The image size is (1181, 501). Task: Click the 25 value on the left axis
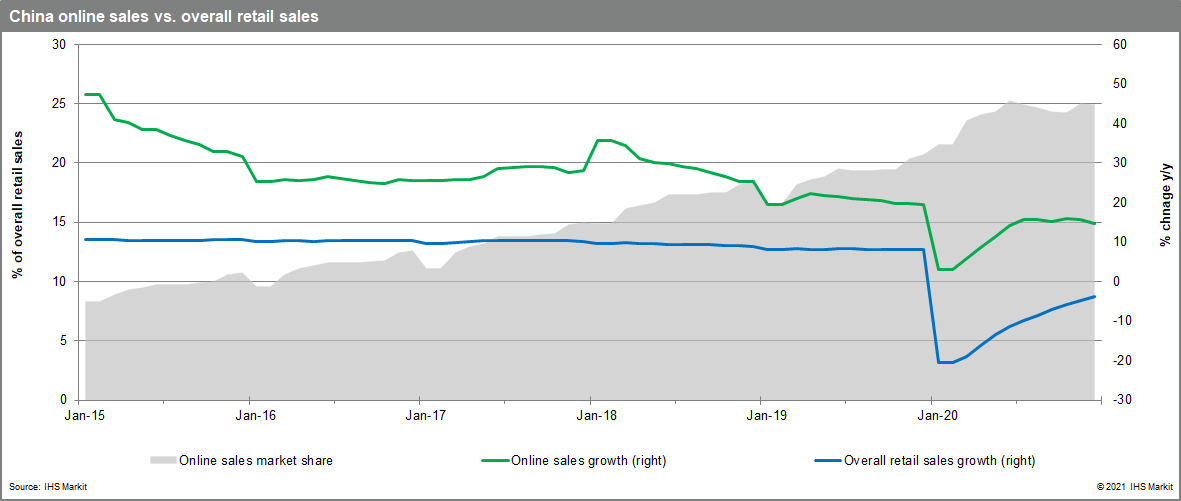click(x=57, y=104)
